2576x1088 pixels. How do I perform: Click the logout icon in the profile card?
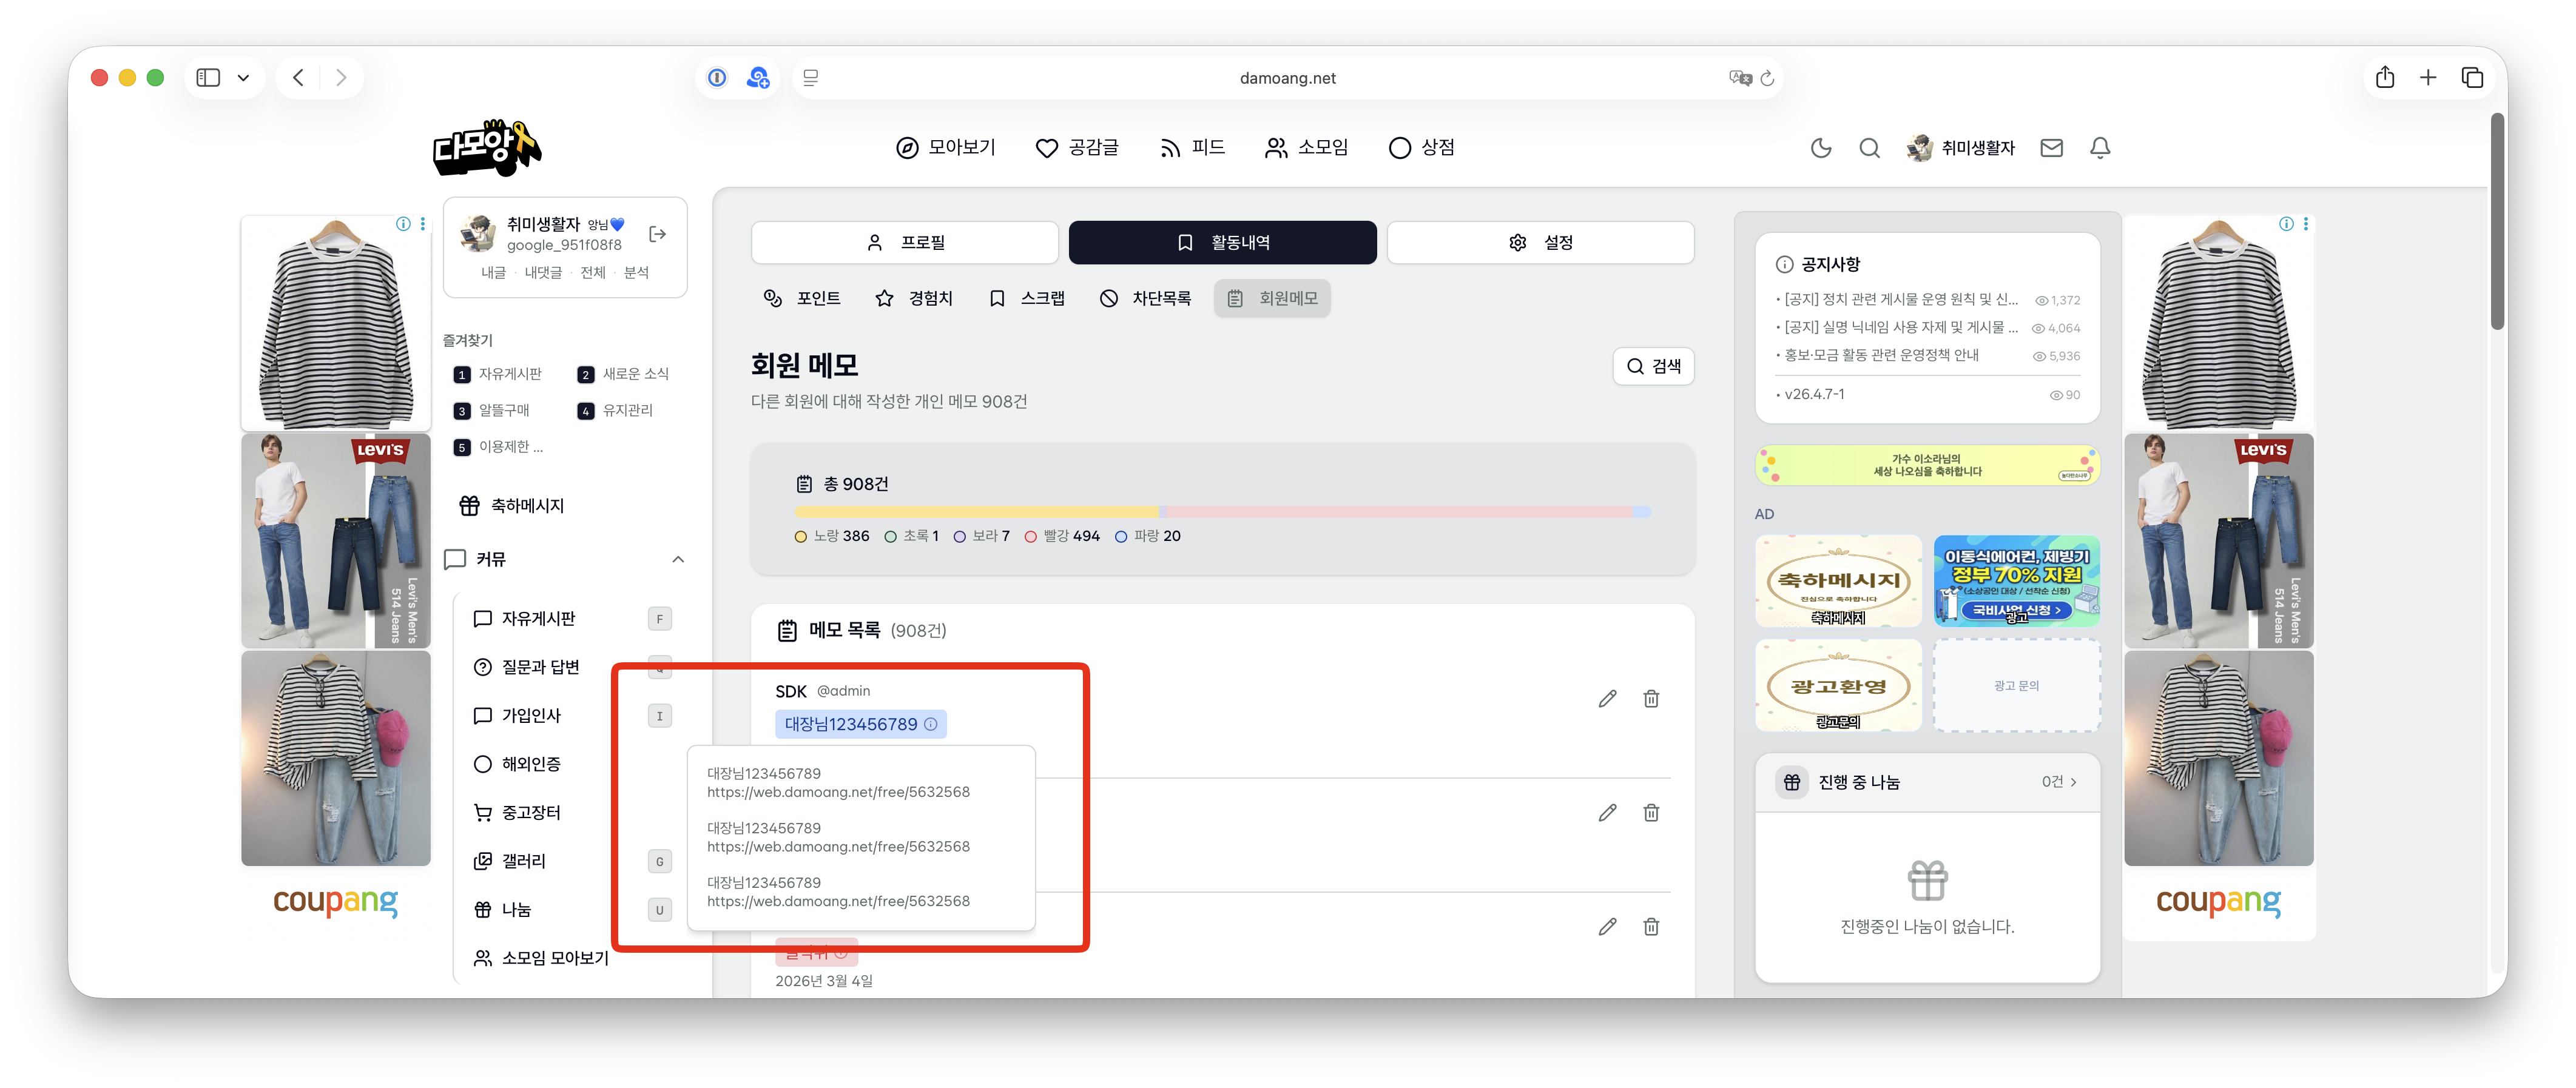tap(657, 234)
